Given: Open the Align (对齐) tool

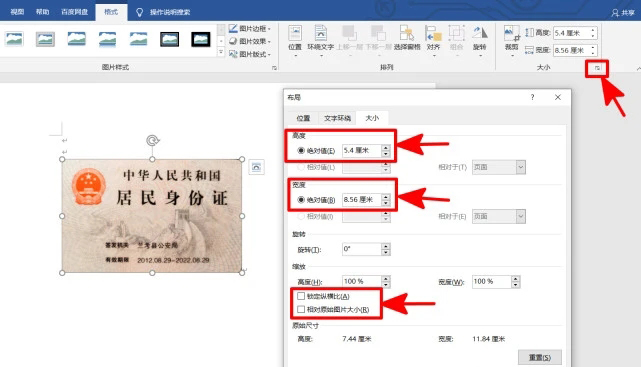Looking at the screenshot, I should [x=433, y=39].
